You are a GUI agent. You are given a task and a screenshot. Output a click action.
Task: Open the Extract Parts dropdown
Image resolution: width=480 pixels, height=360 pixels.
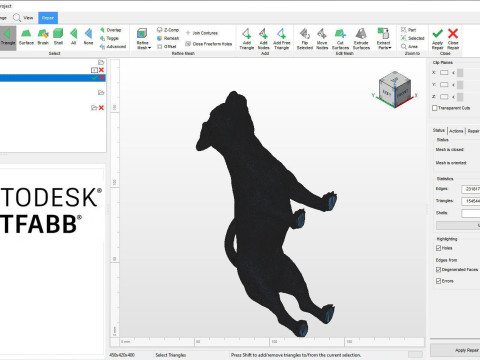click(384, 39)
